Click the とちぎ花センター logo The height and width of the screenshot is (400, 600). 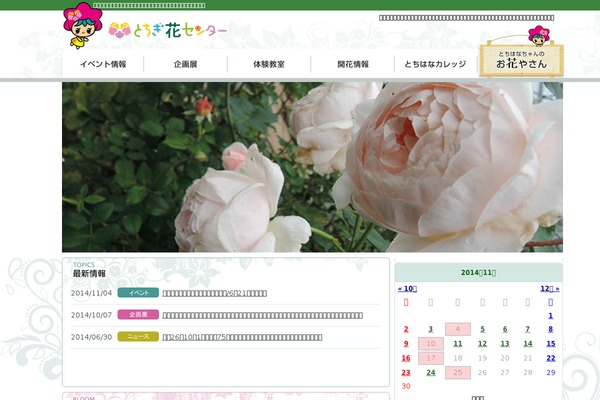168,30
